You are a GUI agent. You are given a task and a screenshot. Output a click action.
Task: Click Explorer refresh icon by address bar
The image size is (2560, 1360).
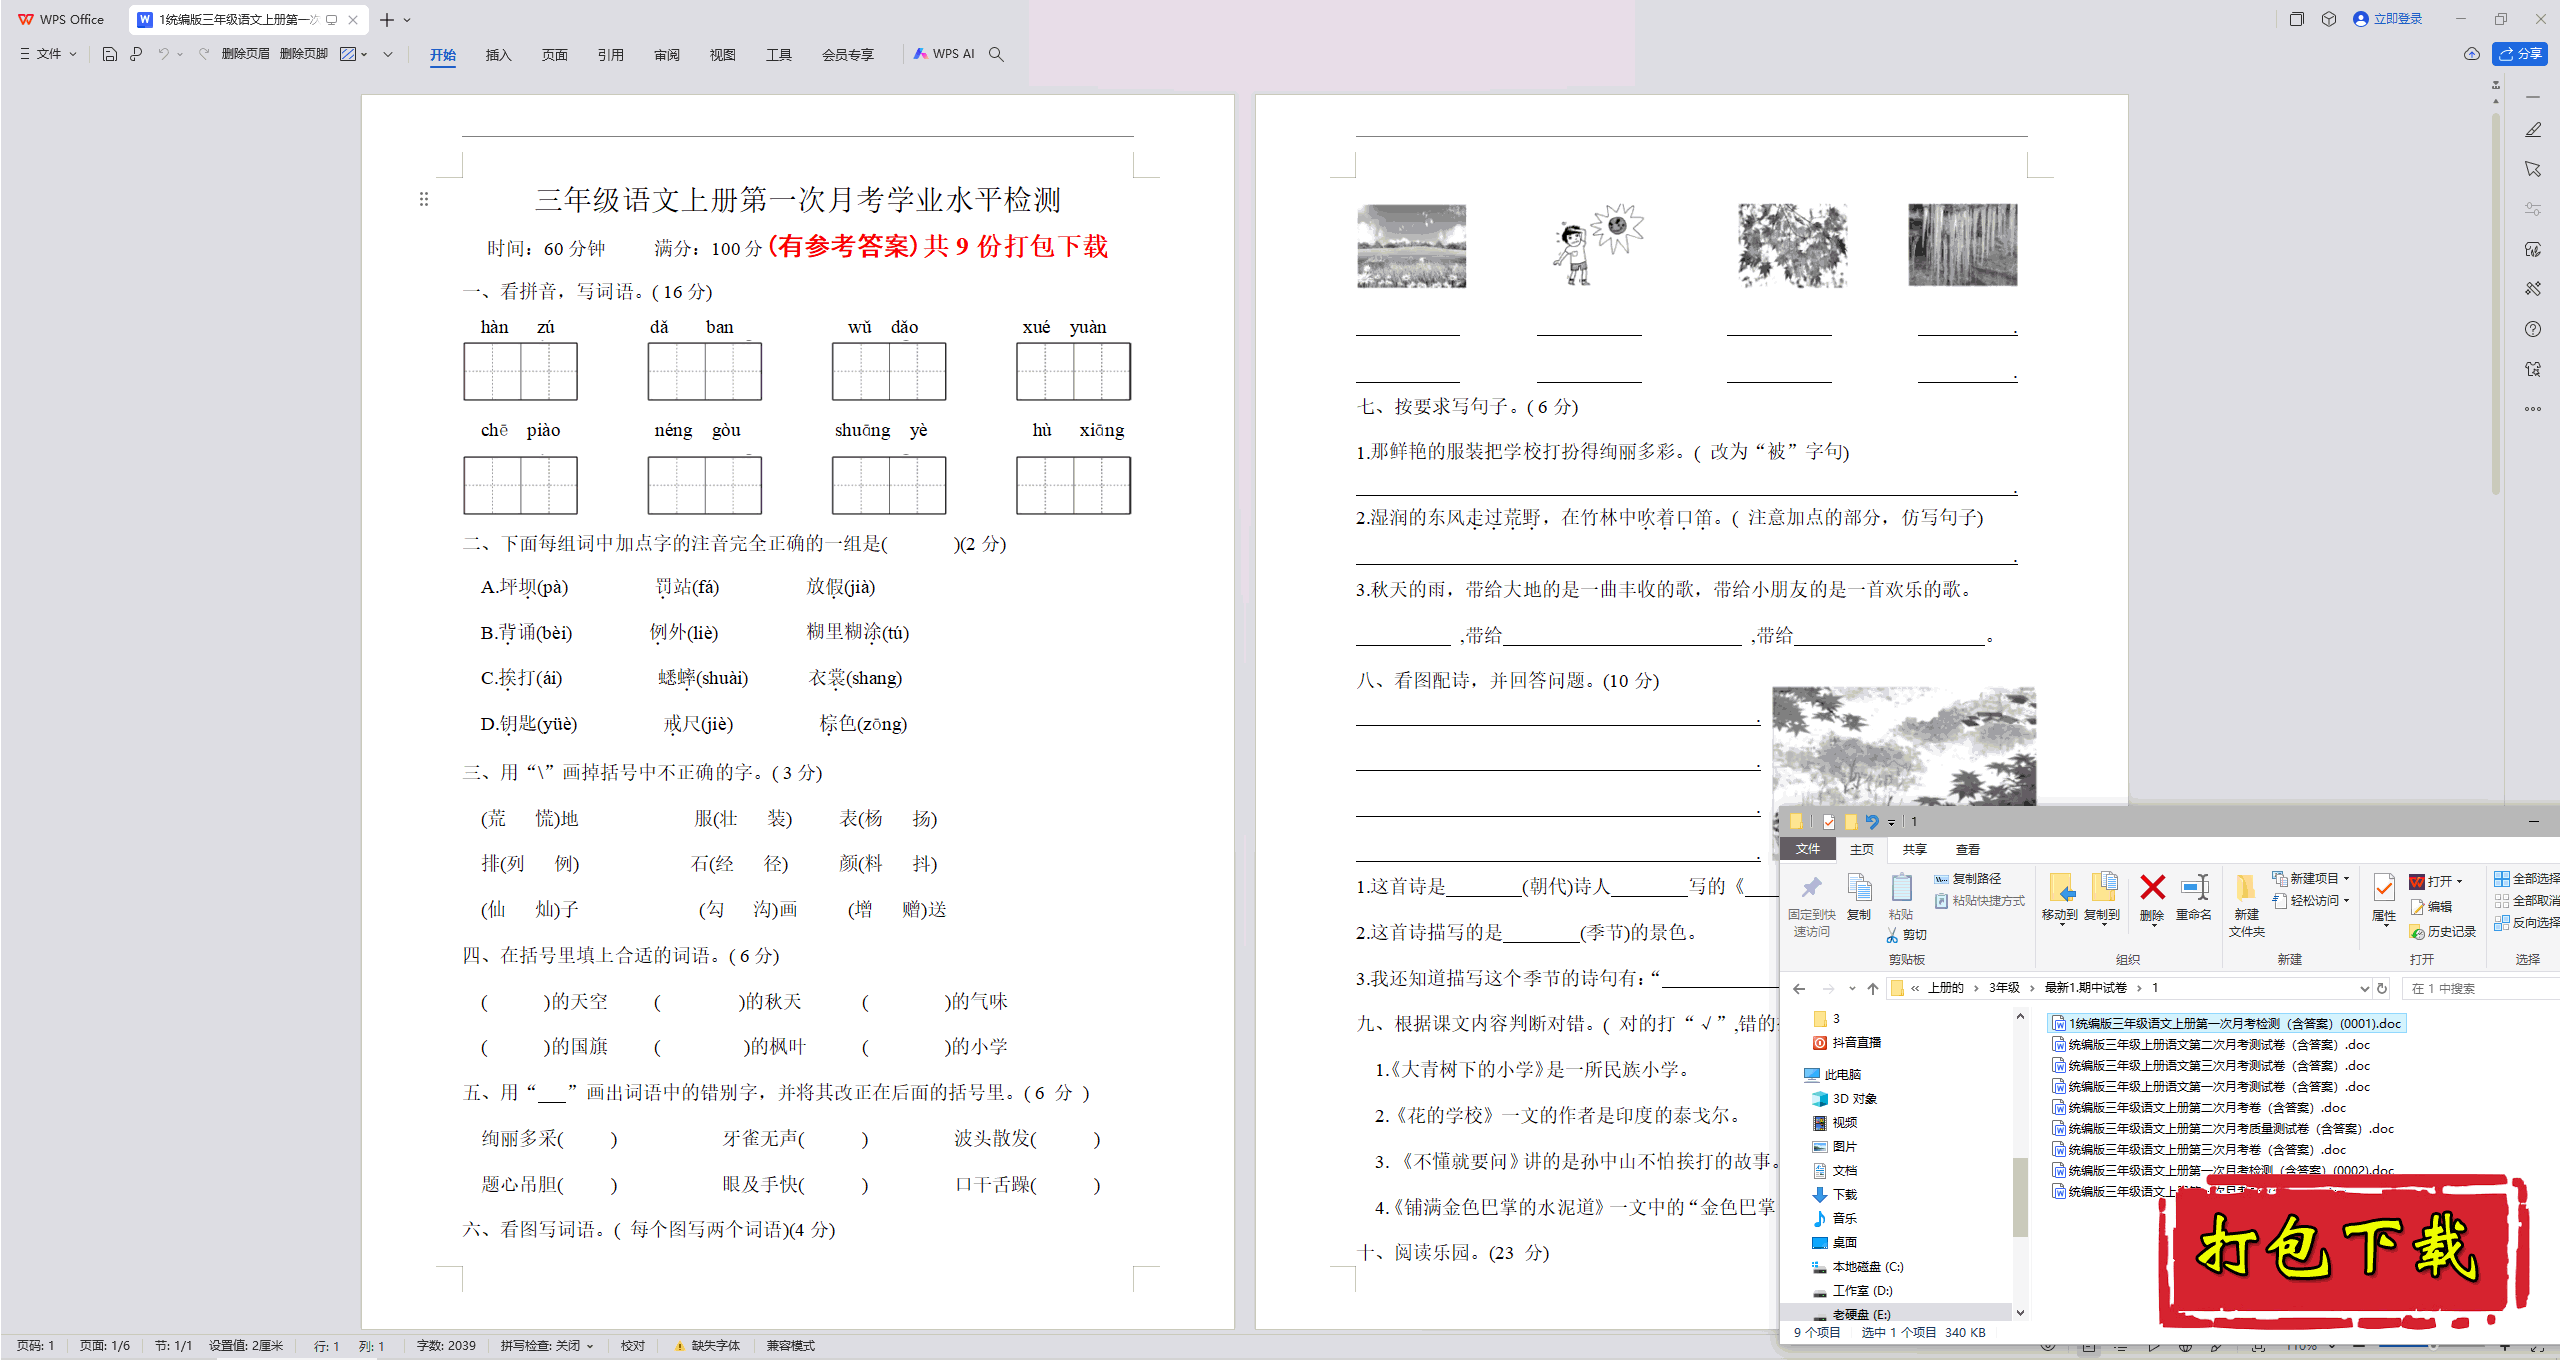click(x=2382, y=988)
